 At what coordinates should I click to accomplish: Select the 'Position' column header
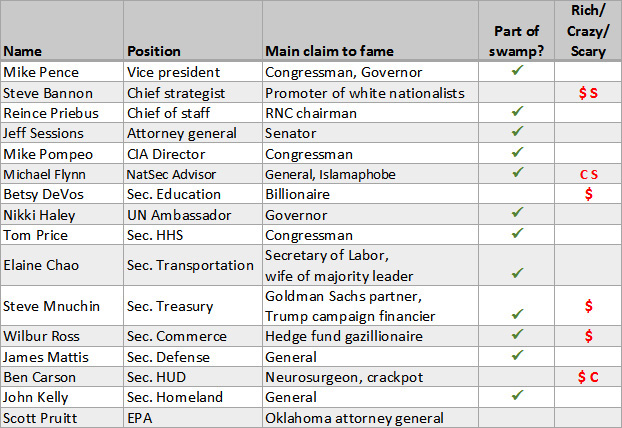(154, 50)
